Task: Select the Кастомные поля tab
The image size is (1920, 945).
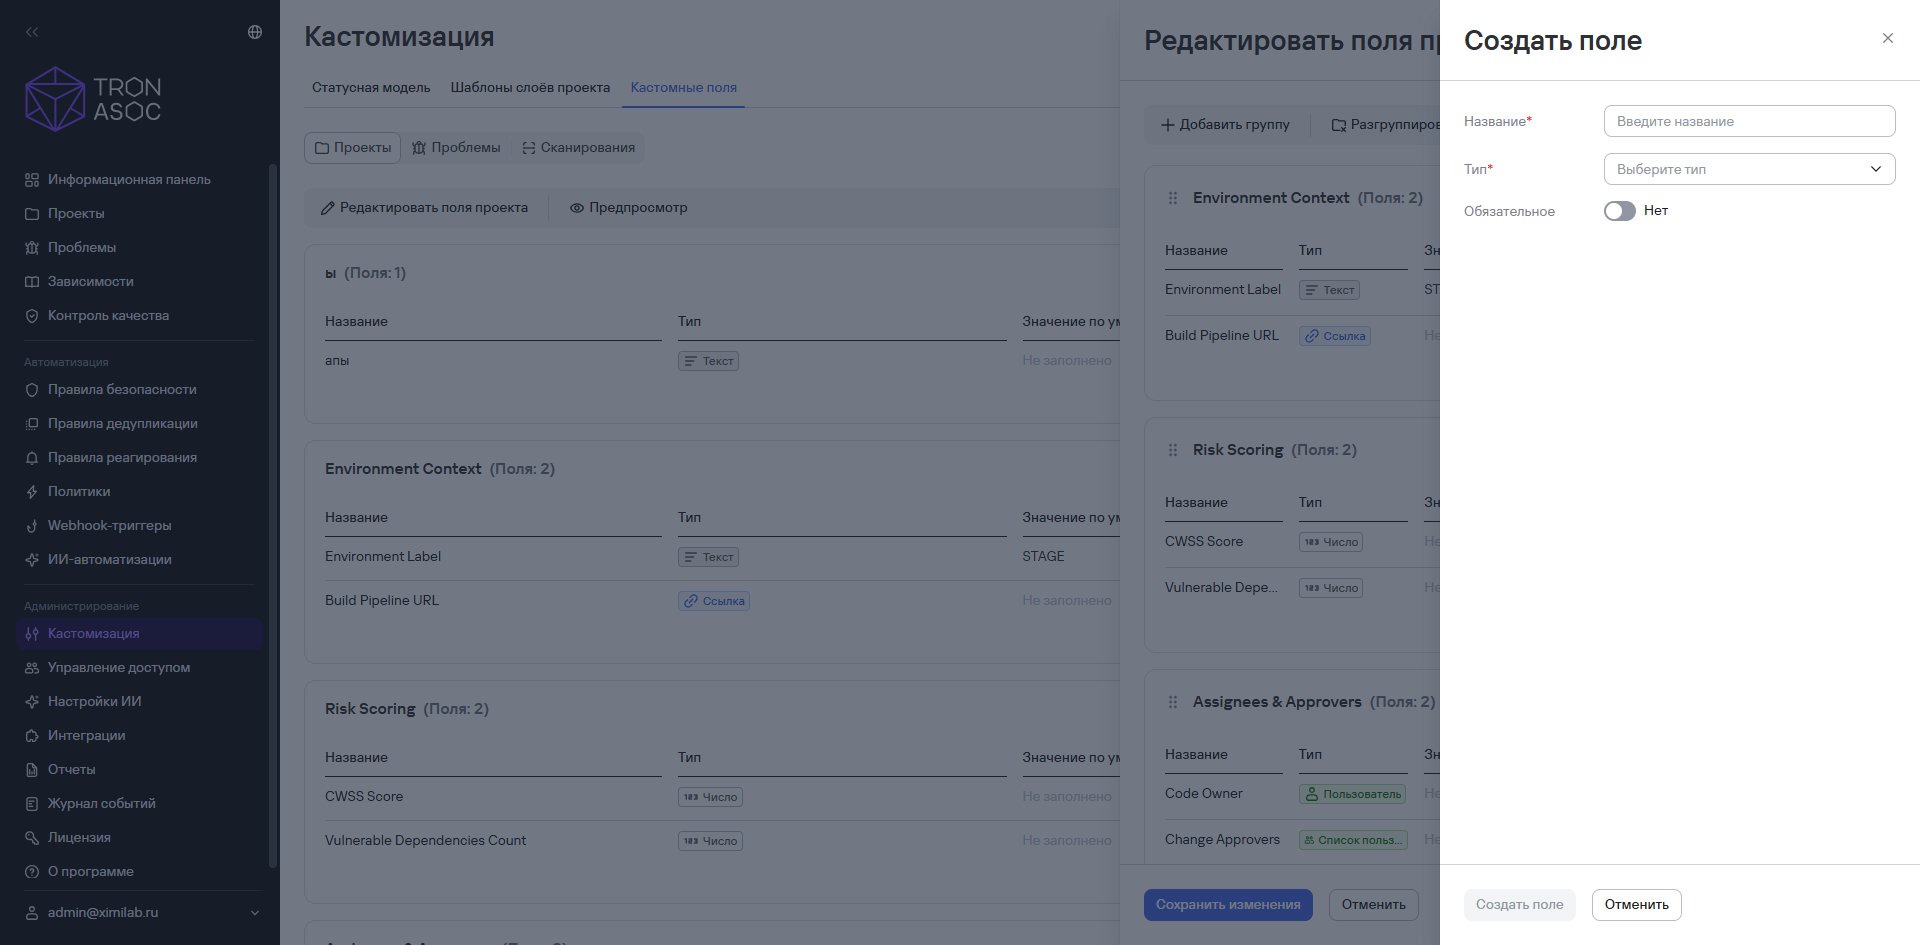Action: 684,88
